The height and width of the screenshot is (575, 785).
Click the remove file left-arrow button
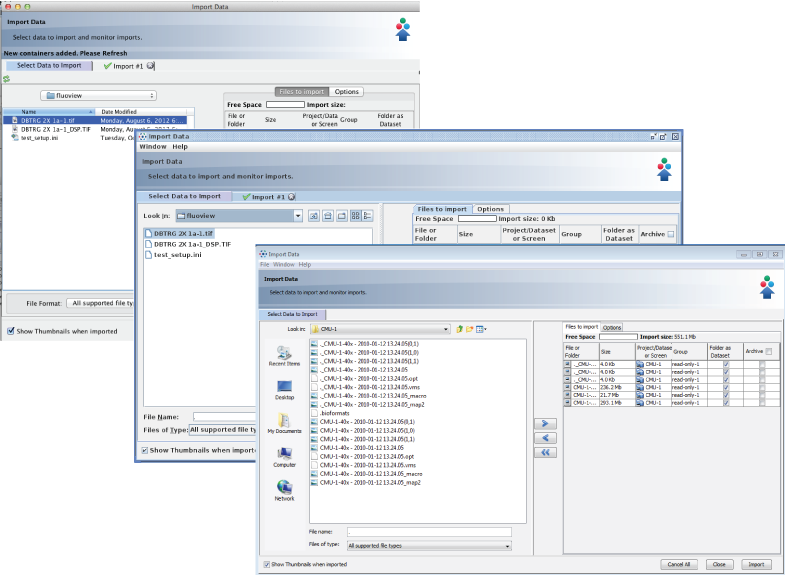(x=545, y=438)
